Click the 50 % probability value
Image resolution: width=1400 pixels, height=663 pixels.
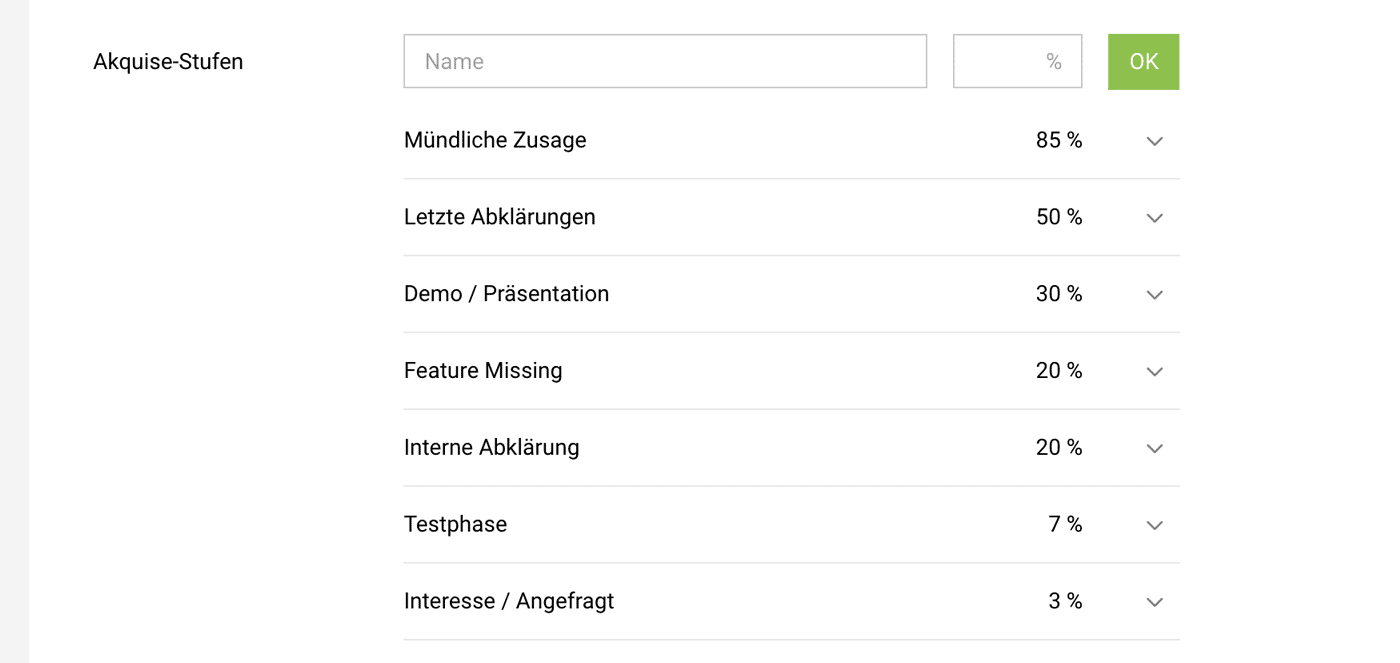[1059, 217]
